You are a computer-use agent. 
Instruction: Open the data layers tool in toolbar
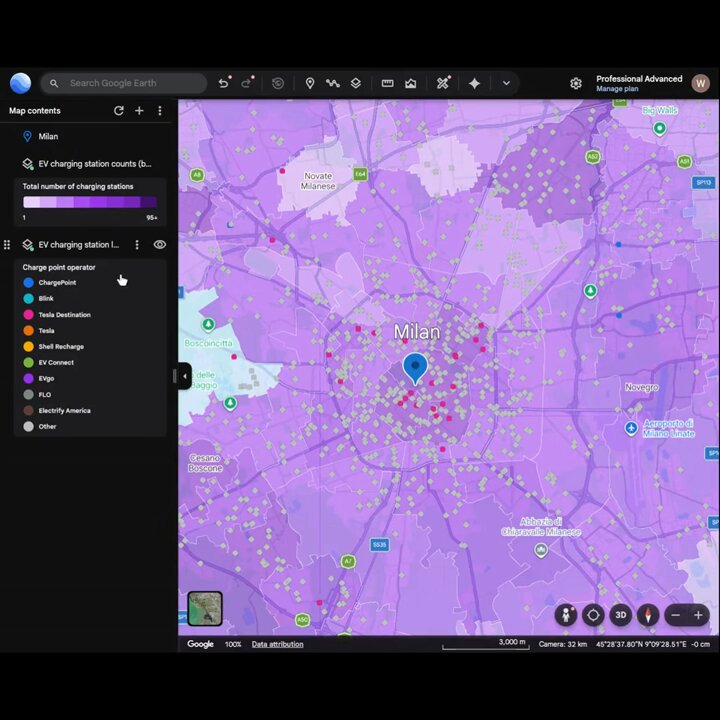(x=356, y=83)
